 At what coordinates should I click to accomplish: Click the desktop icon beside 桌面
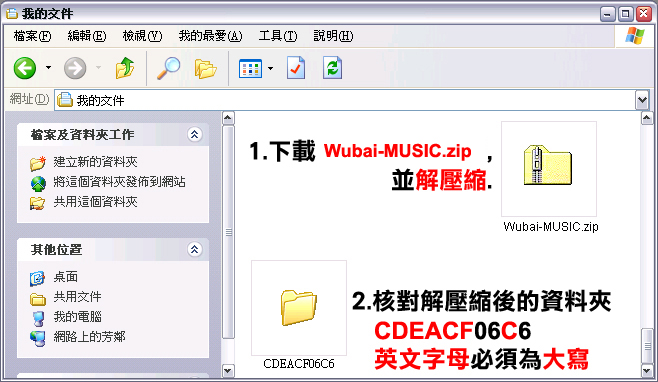pyautogui.click(x=37, y=278)
